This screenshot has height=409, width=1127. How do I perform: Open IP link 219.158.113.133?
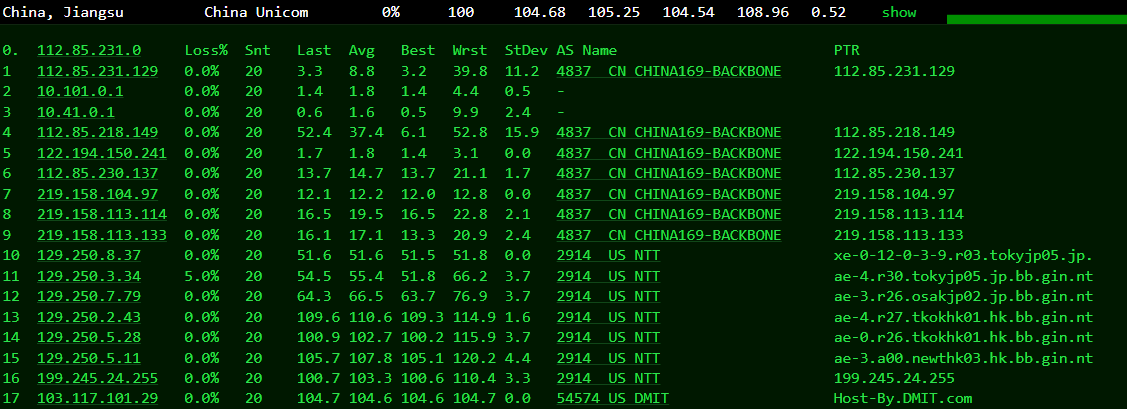tap(102, 235)
